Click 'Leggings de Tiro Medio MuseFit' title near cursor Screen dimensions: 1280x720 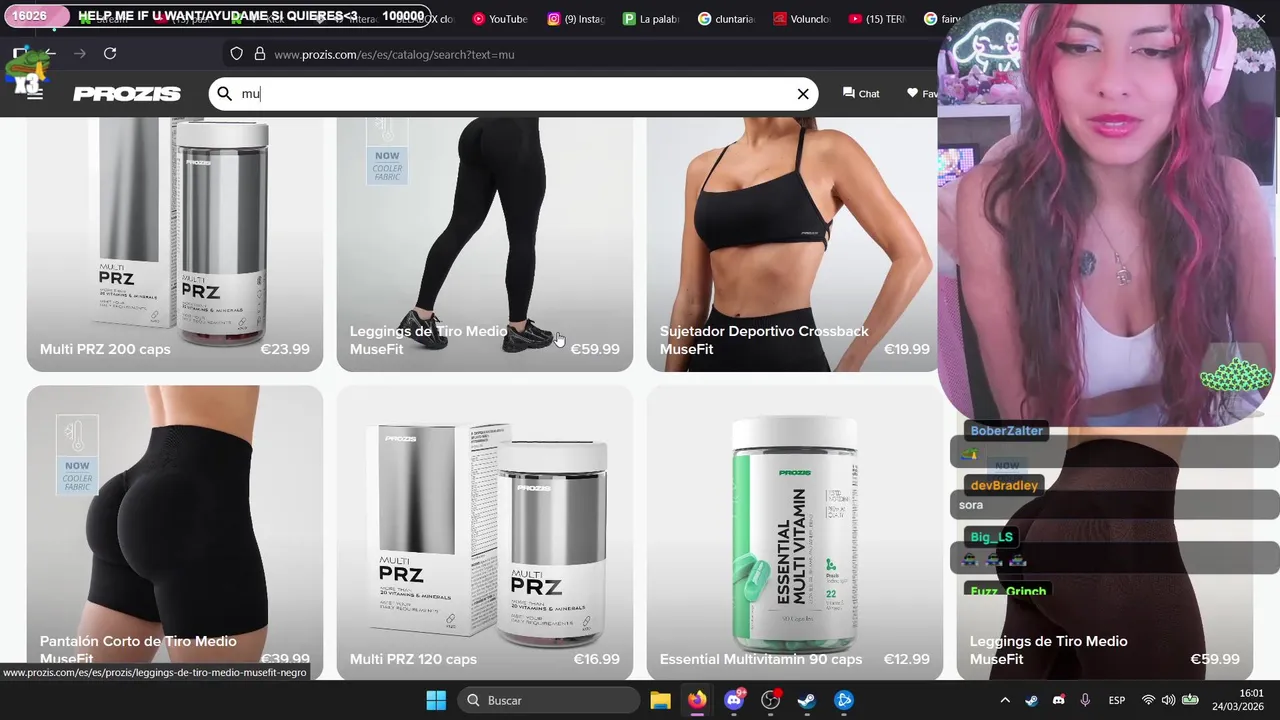(x=428, y=340)
